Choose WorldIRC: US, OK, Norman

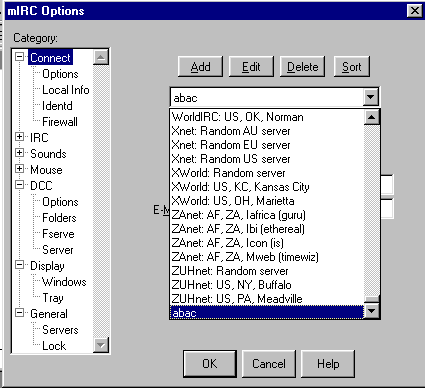click(267, 117)
